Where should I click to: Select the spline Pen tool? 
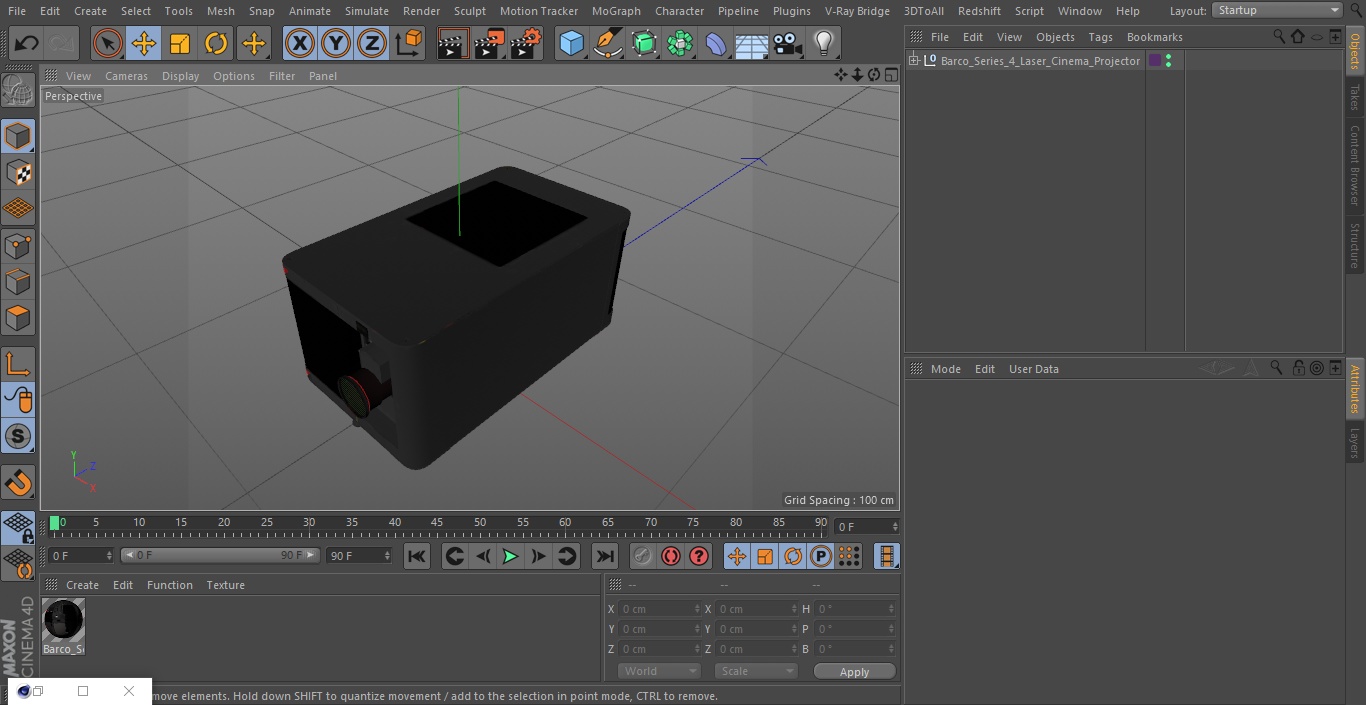coord(607,43)
